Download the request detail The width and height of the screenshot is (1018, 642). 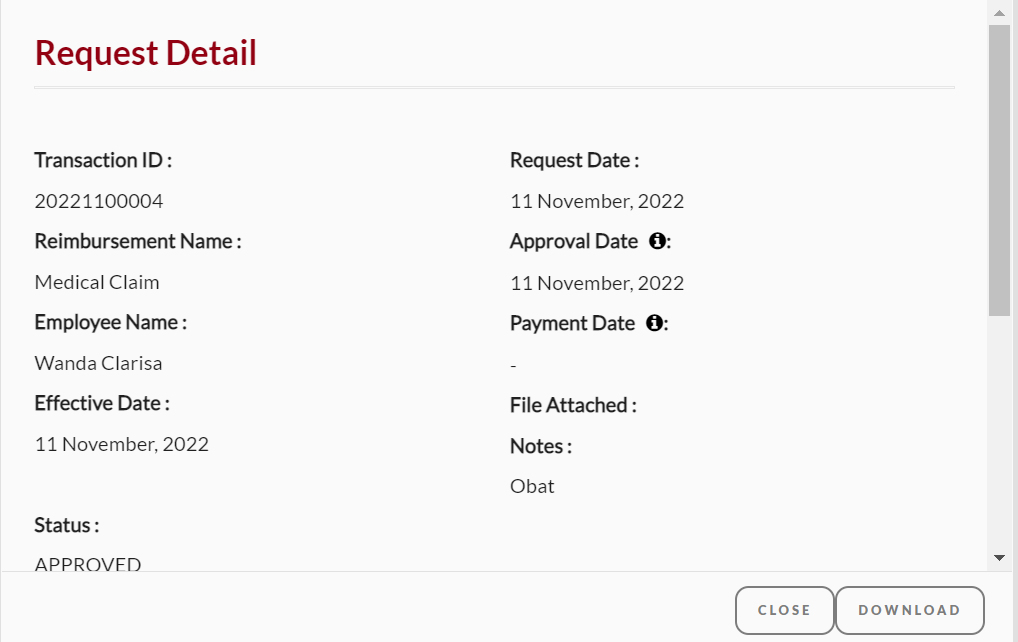[x=910, y=610]
